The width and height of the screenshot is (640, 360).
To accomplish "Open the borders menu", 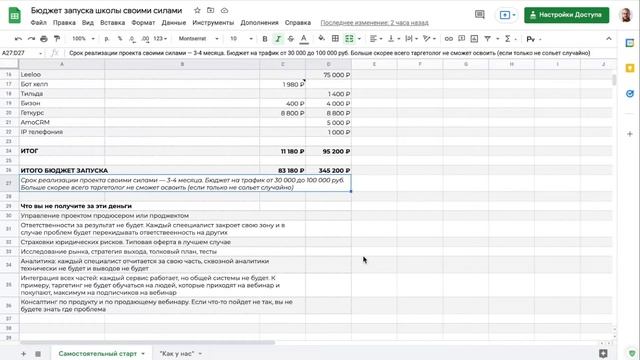I will (x=335, y=39).
